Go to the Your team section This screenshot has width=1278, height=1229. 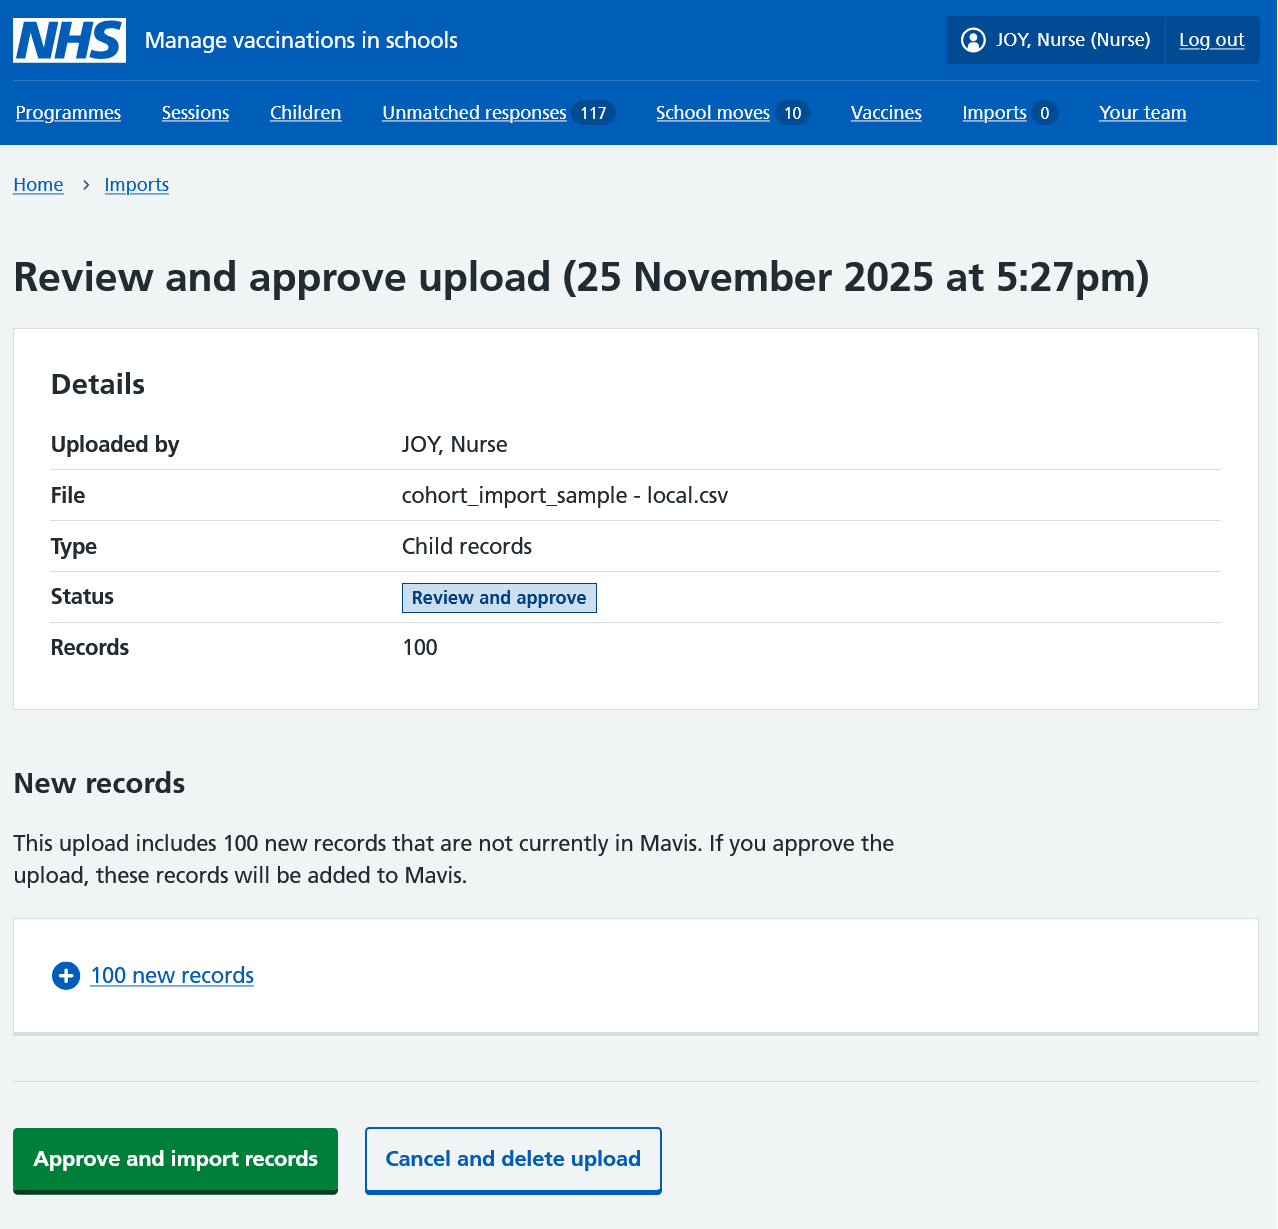click(1142, 112)
